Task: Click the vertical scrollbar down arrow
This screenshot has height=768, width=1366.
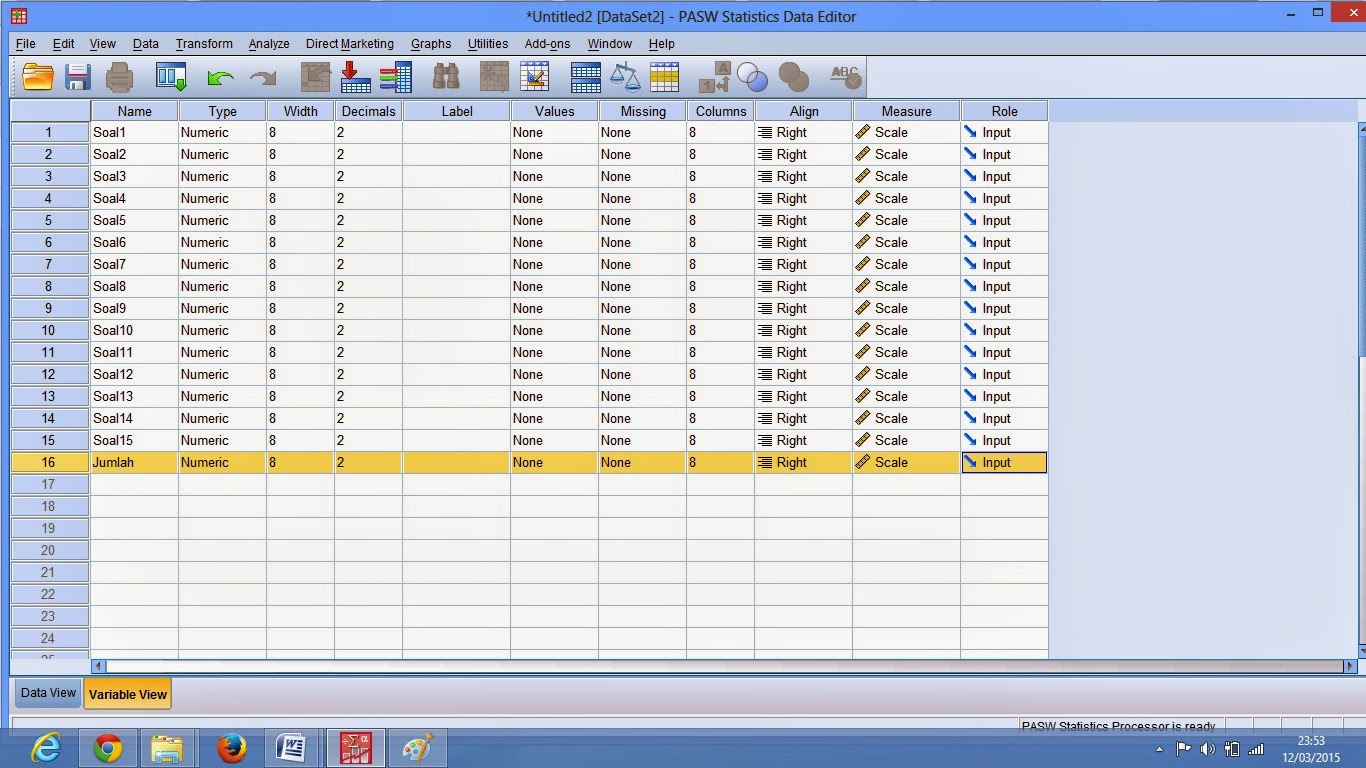Action: (x=1361, y=651)
